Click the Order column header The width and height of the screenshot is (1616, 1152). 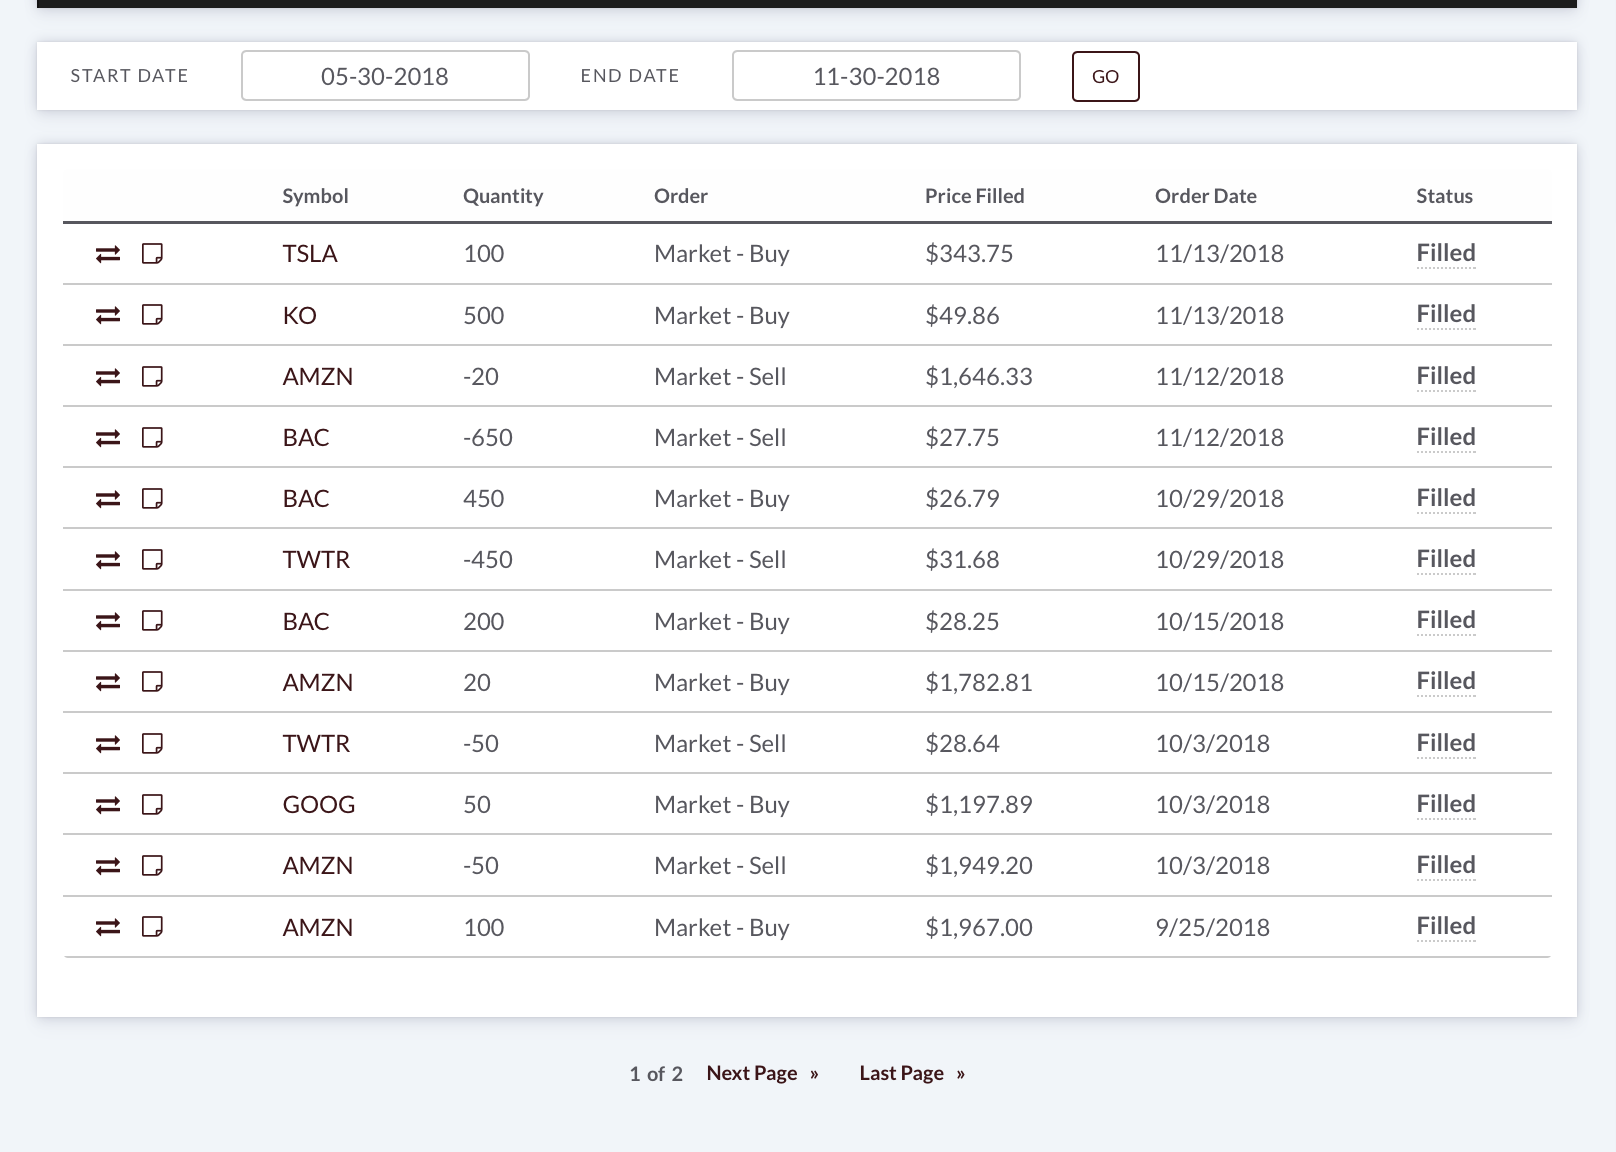pyautogui.click(x=681, y=196)
